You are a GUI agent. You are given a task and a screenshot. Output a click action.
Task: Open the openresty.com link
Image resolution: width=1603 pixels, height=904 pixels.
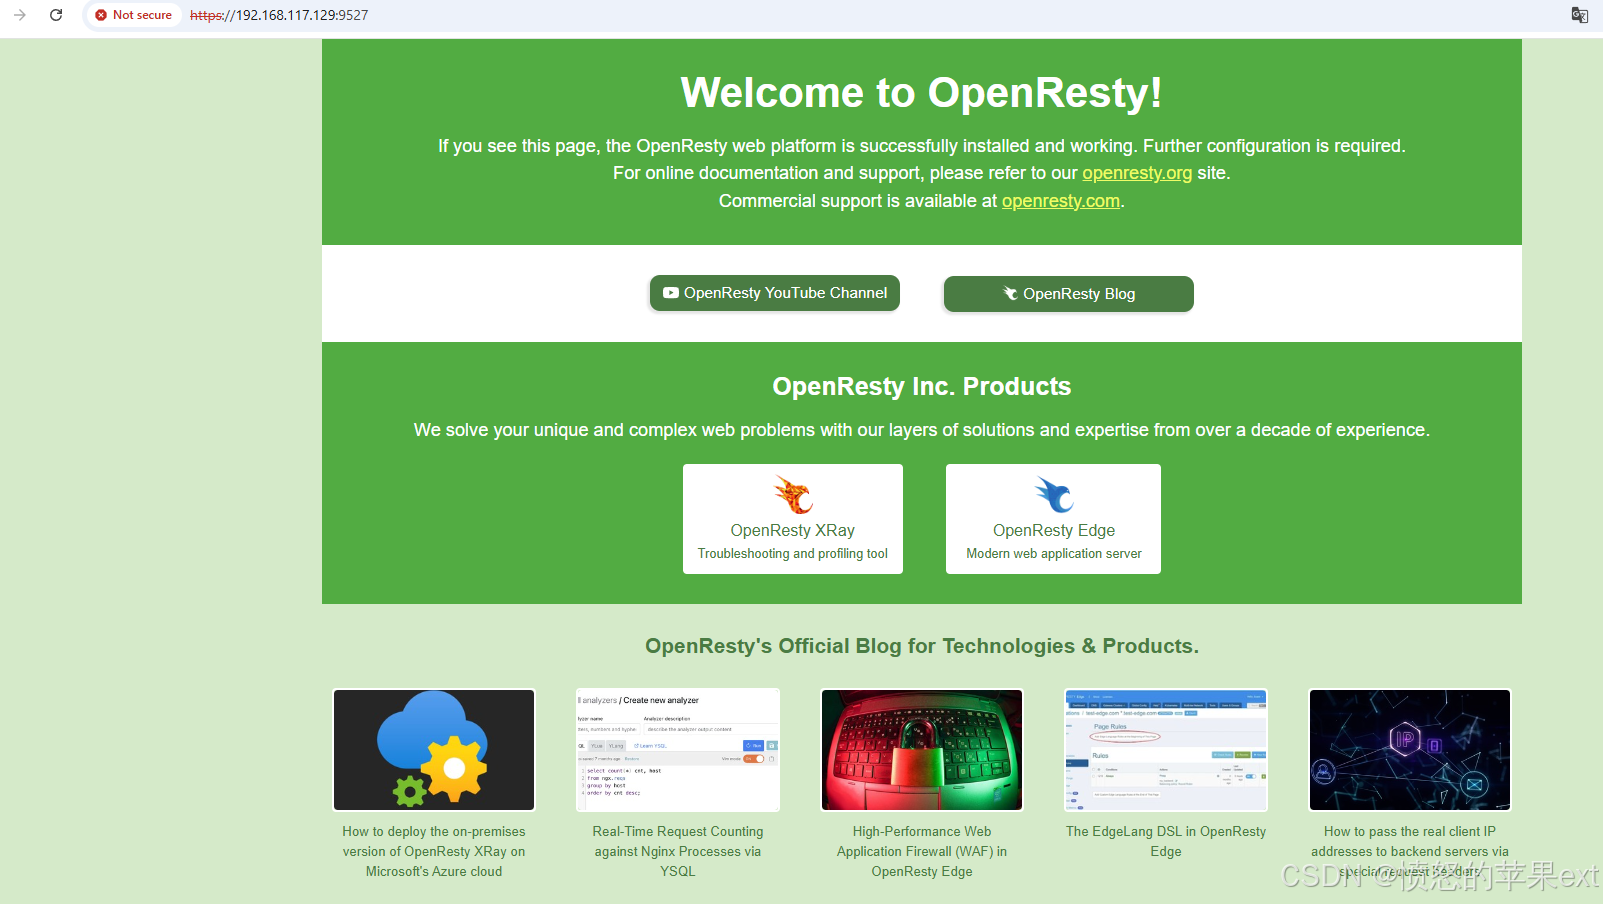click(x=1061, y=201)
